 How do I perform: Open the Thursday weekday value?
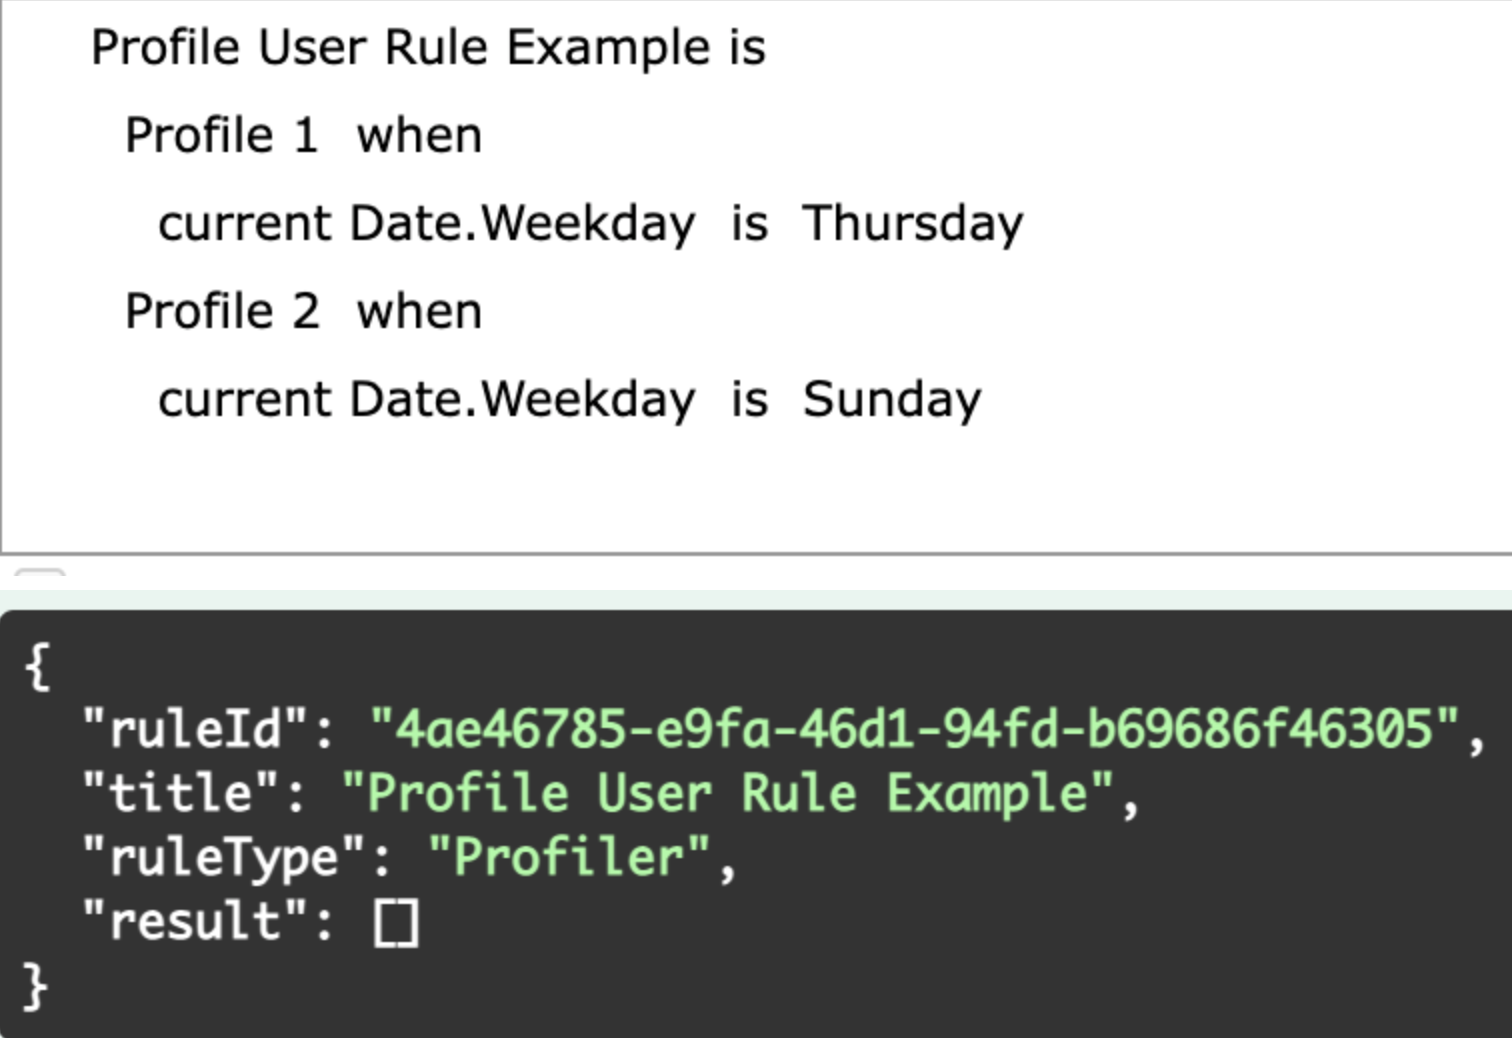(913, 223)
